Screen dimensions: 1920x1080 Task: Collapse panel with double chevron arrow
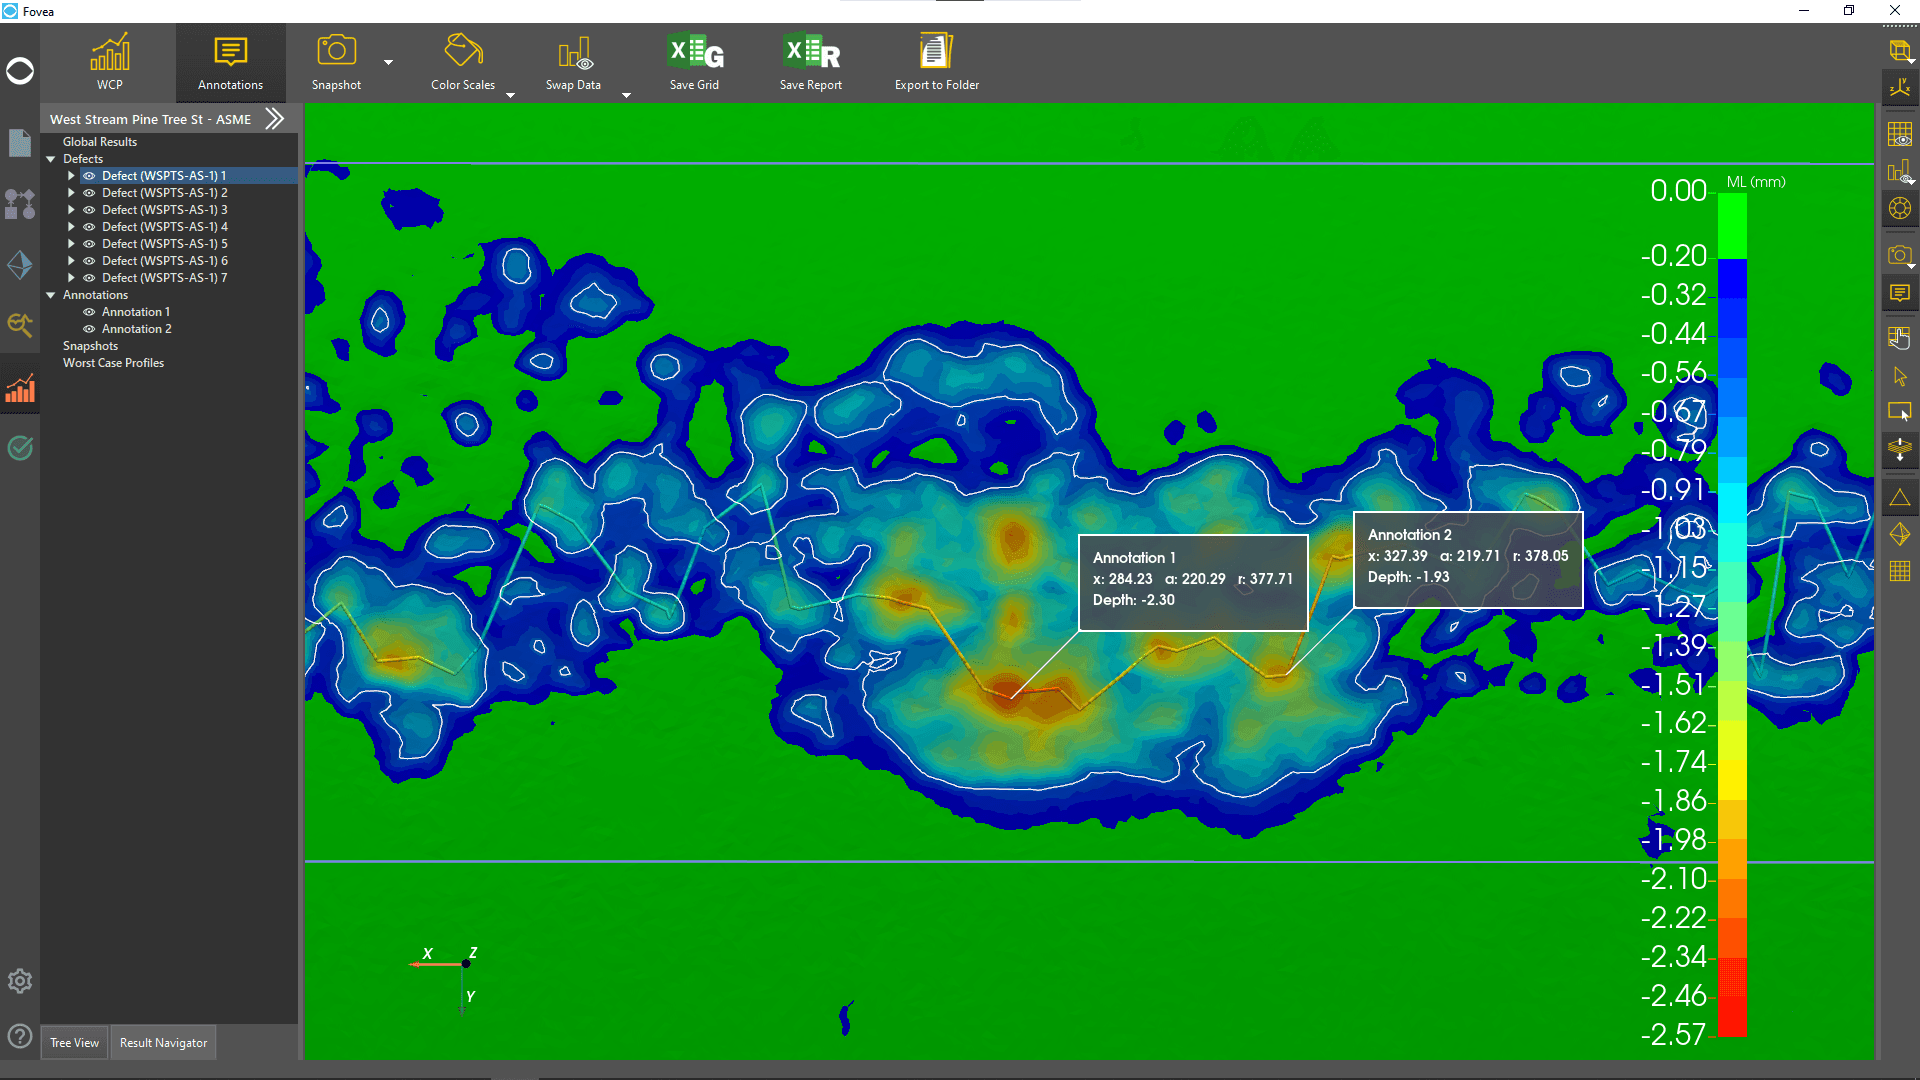(275, 119)
